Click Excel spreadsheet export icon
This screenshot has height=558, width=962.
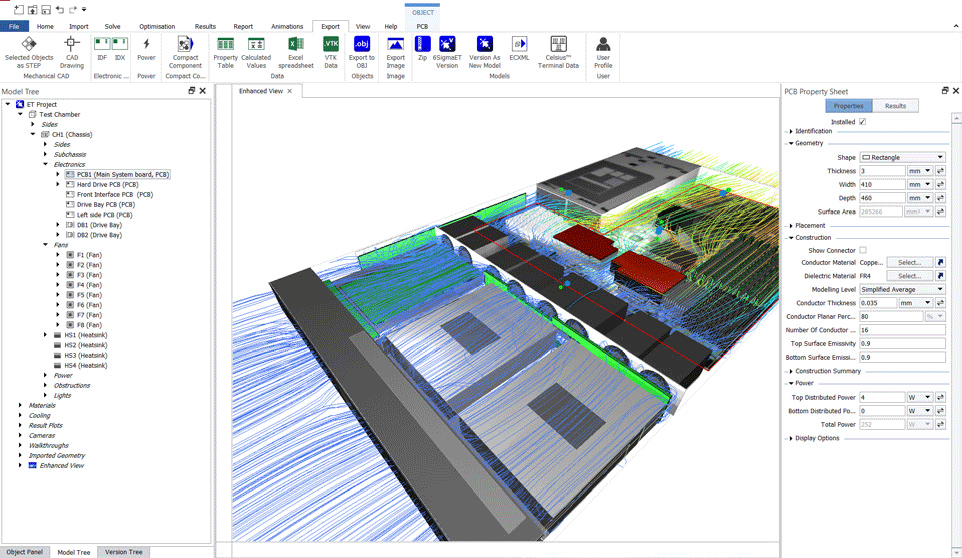tap(295, 45)
